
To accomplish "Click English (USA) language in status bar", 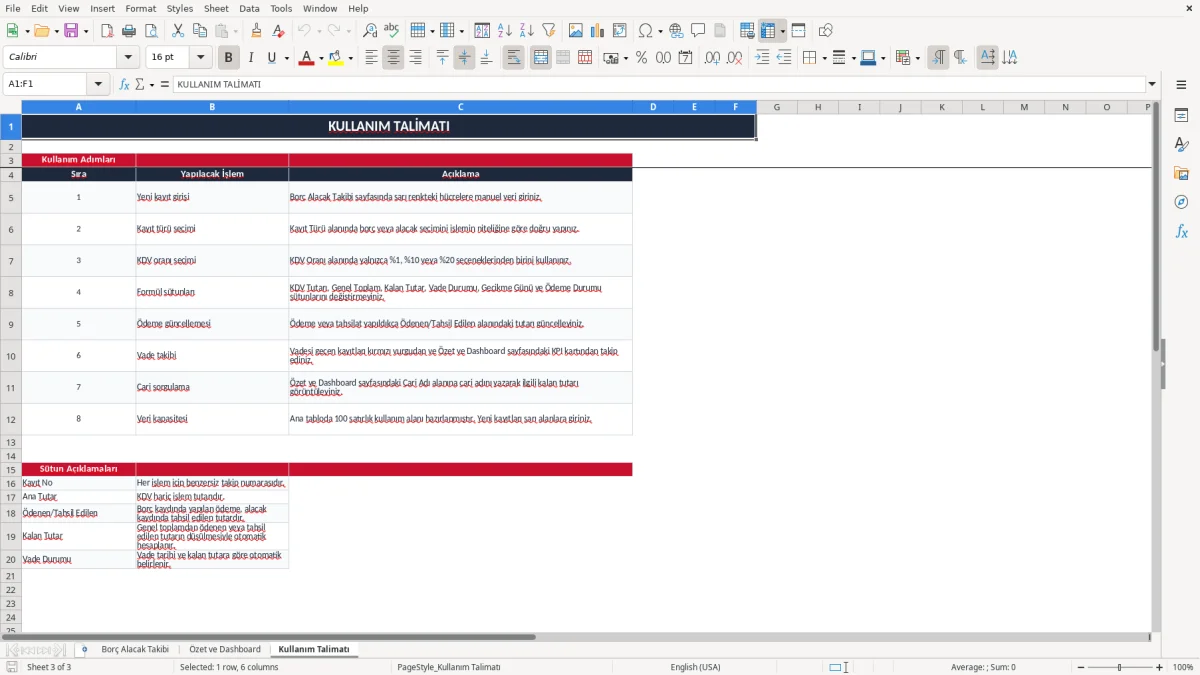I will coord(695,667).
